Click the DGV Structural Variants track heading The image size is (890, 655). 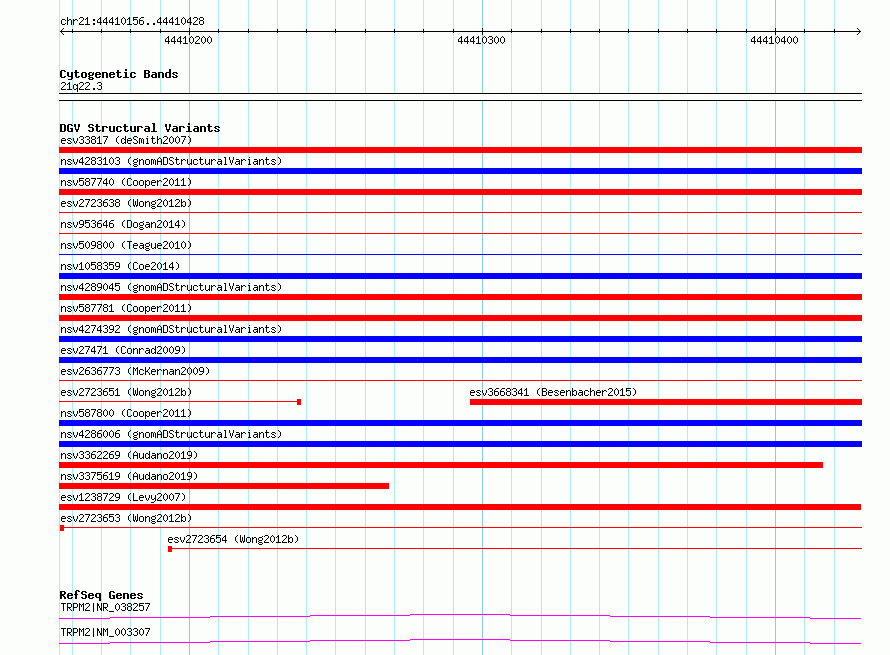(140, 128)
